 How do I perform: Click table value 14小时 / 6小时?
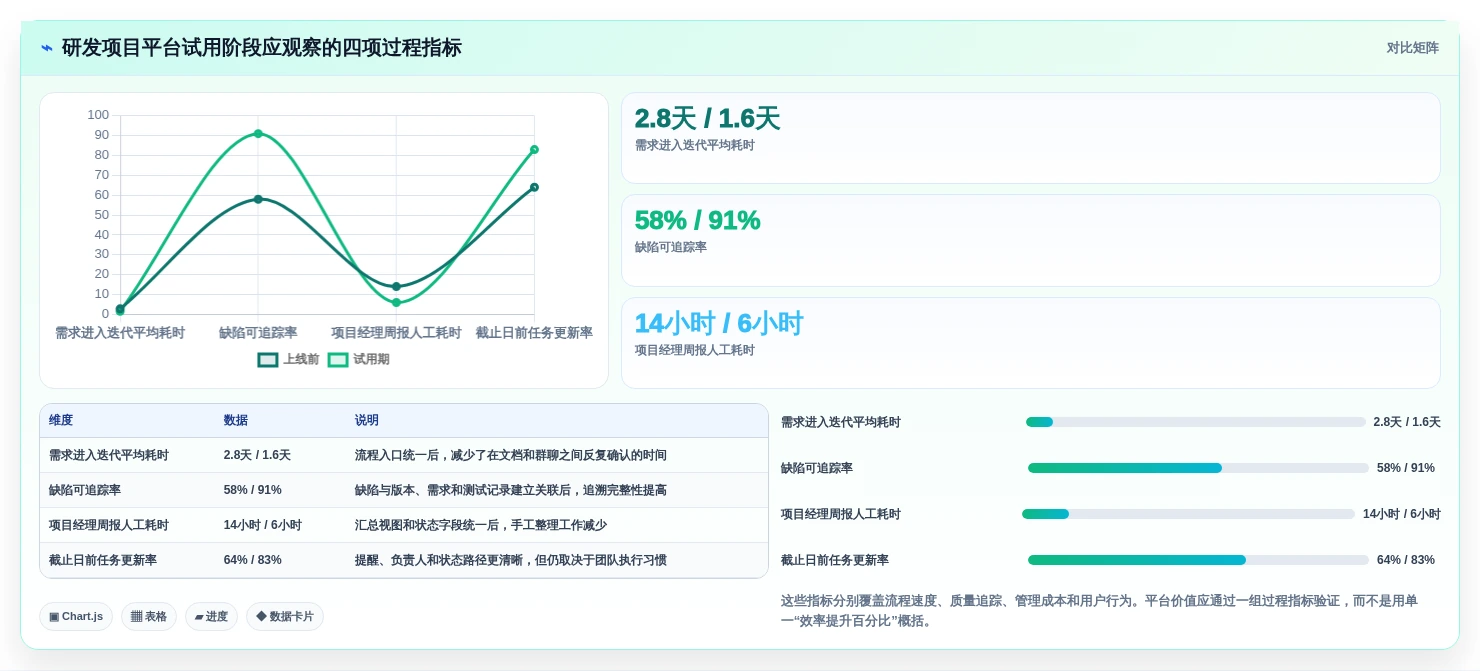263,525
